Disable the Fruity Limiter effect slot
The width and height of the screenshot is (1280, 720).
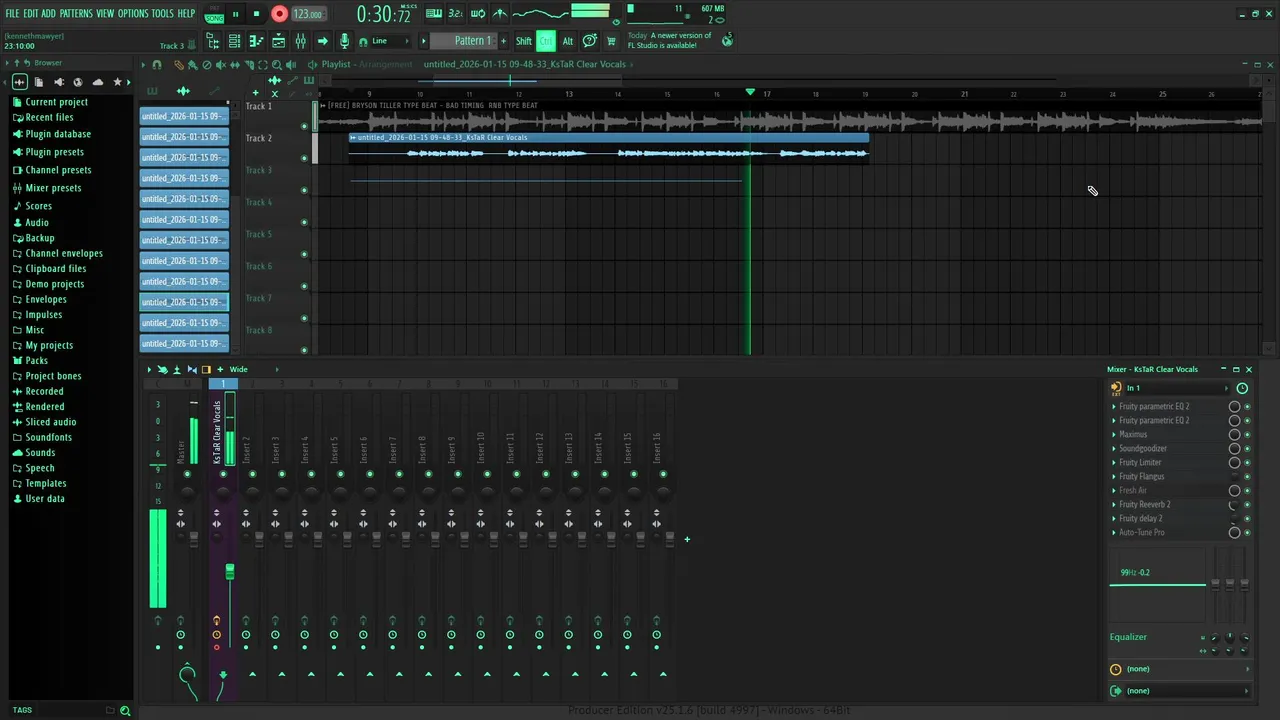click(1247, 463)
